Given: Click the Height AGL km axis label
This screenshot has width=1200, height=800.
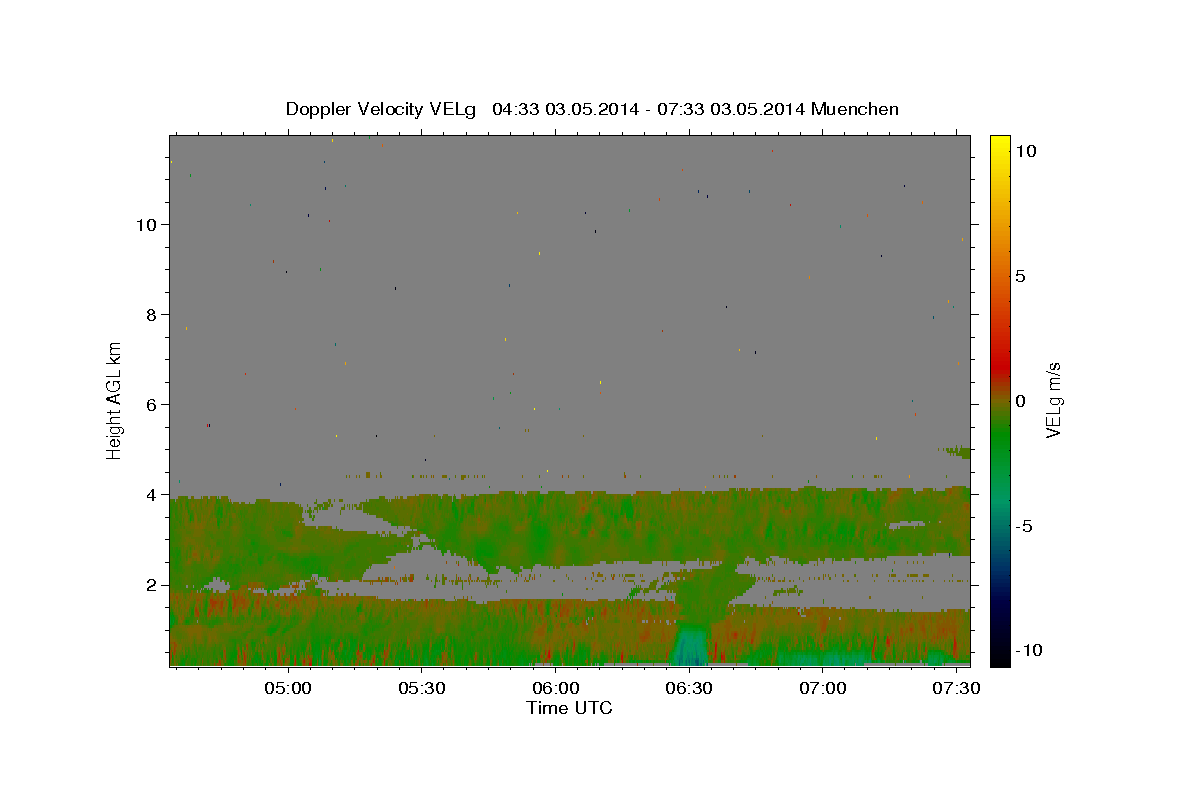Looking at the screenshot, I should pyautogui.click(x=115, y=400).
